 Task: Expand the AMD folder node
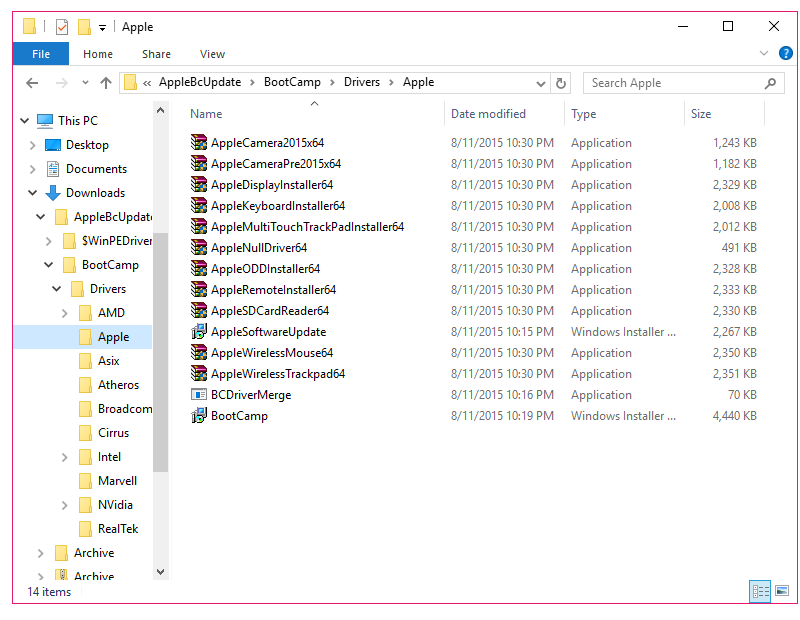tap(64, 313)
